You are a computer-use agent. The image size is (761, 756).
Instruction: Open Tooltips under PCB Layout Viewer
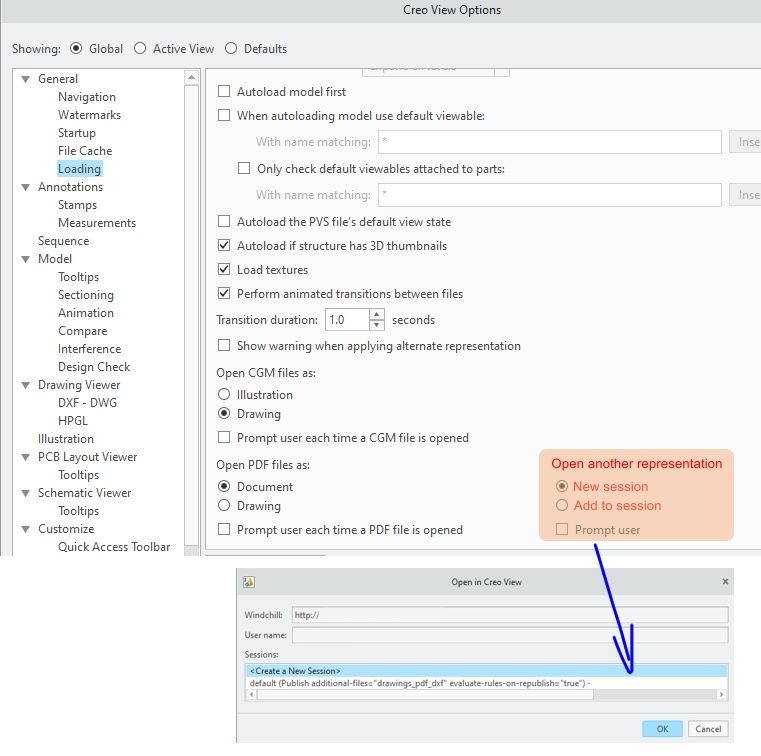click(x=79, y=475)
